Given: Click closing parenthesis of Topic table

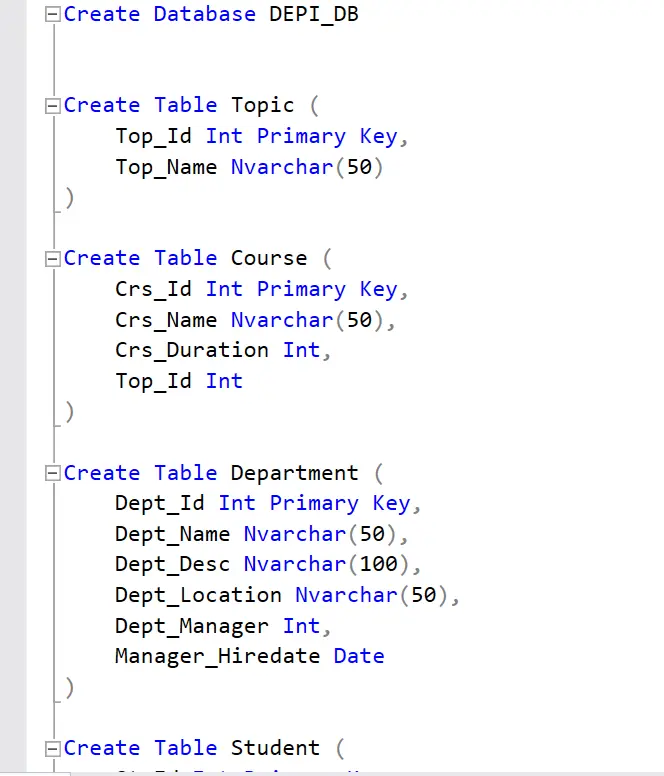Looking at the screenshot, I should pos(70,198).
